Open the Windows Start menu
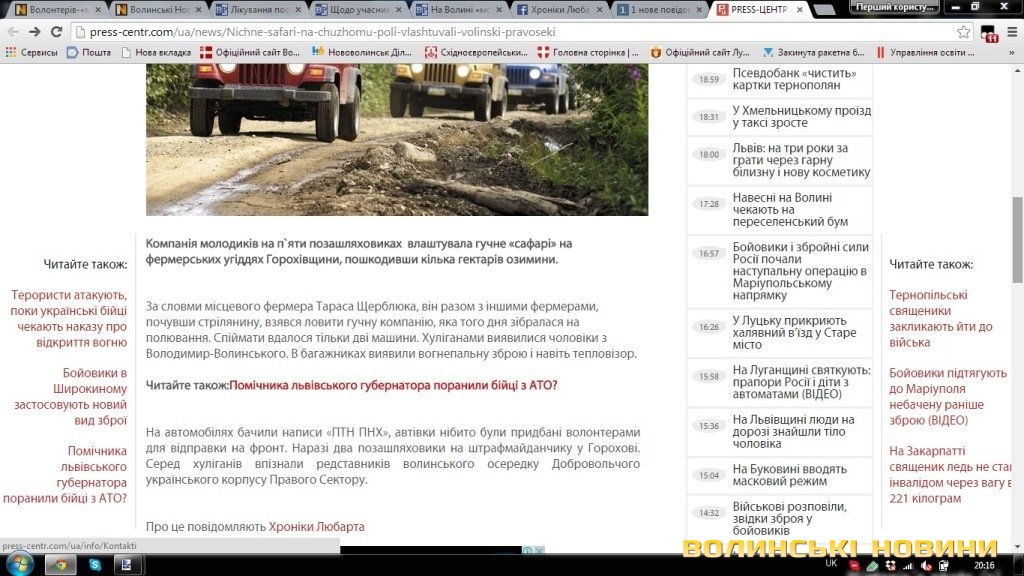The image size is (1024, 576). click(20, 565)
